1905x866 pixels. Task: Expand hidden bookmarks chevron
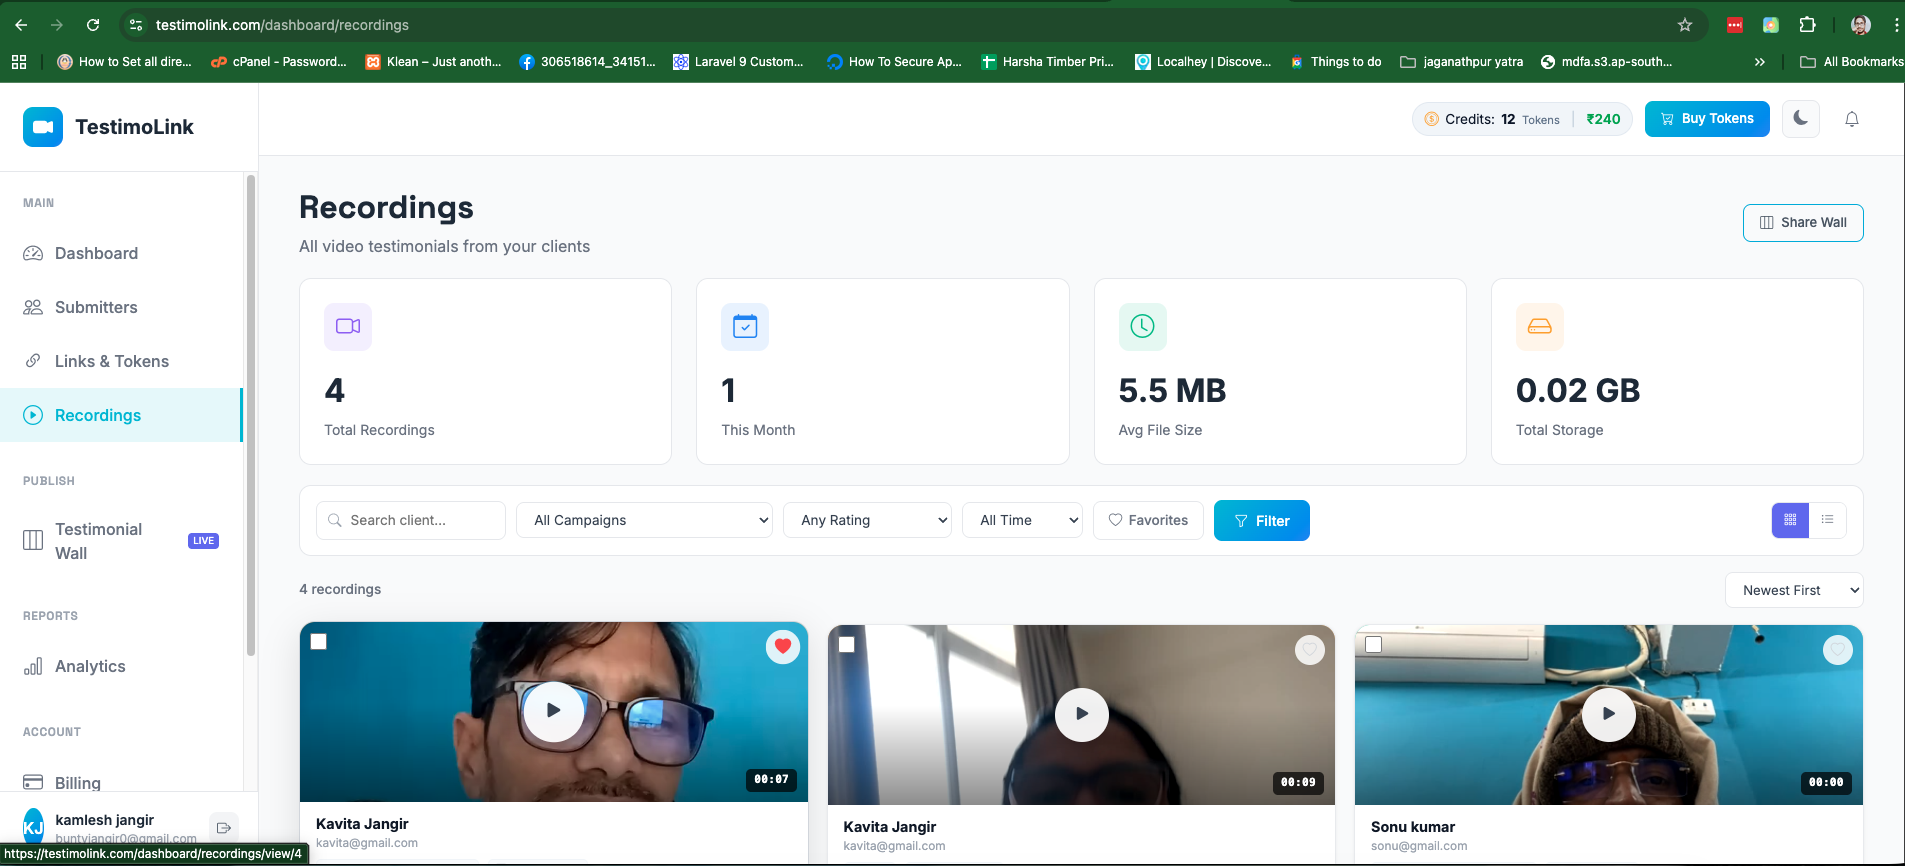(x=1760, y=62)
